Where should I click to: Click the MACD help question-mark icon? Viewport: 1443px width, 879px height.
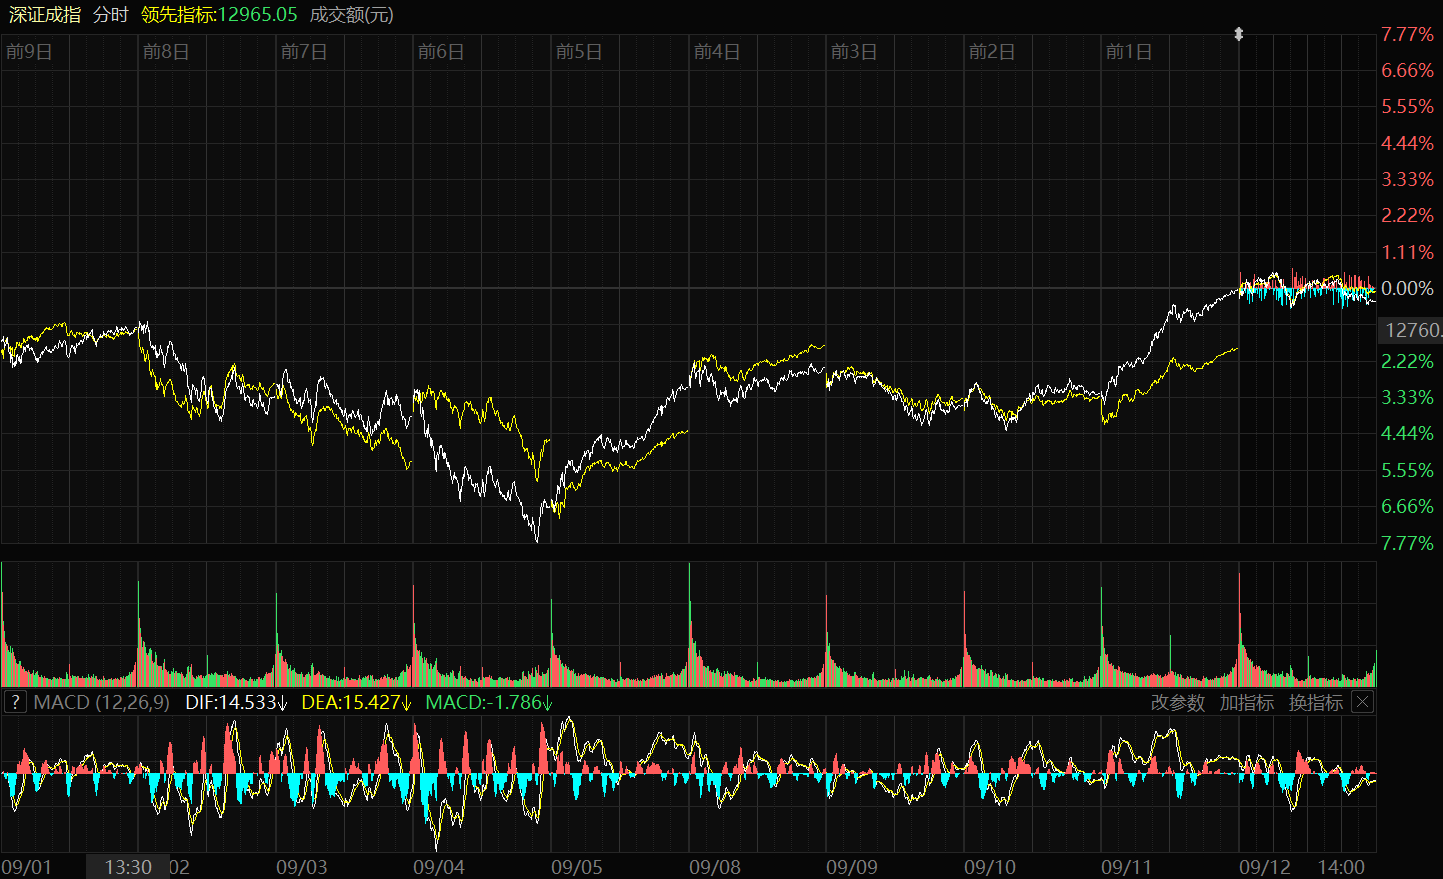click(14, 702)
